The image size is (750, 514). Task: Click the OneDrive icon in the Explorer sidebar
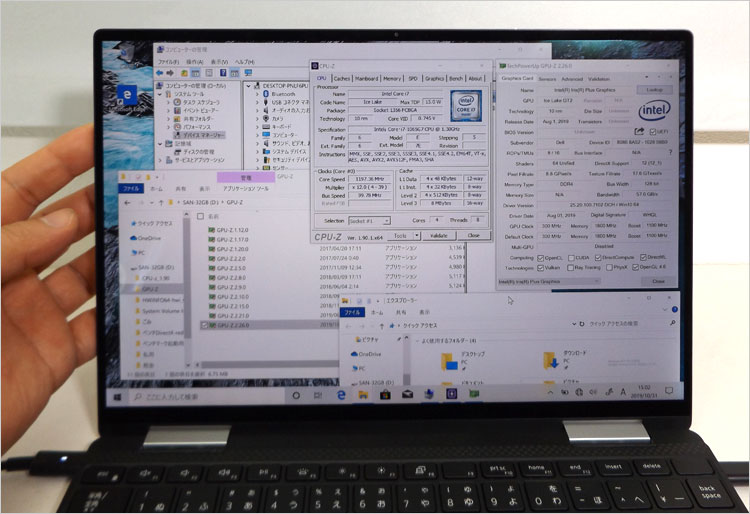(x=148, y=238)
